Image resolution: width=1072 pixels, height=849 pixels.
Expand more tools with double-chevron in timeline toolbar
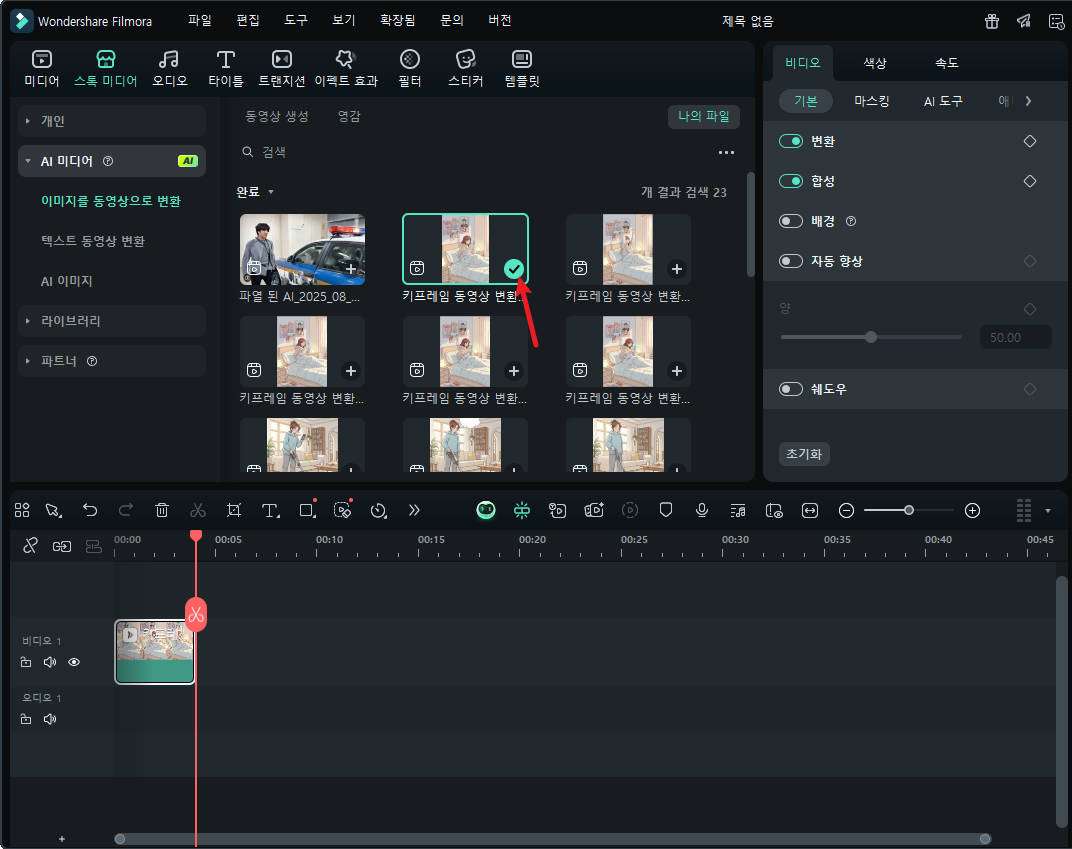pos(414,510)
